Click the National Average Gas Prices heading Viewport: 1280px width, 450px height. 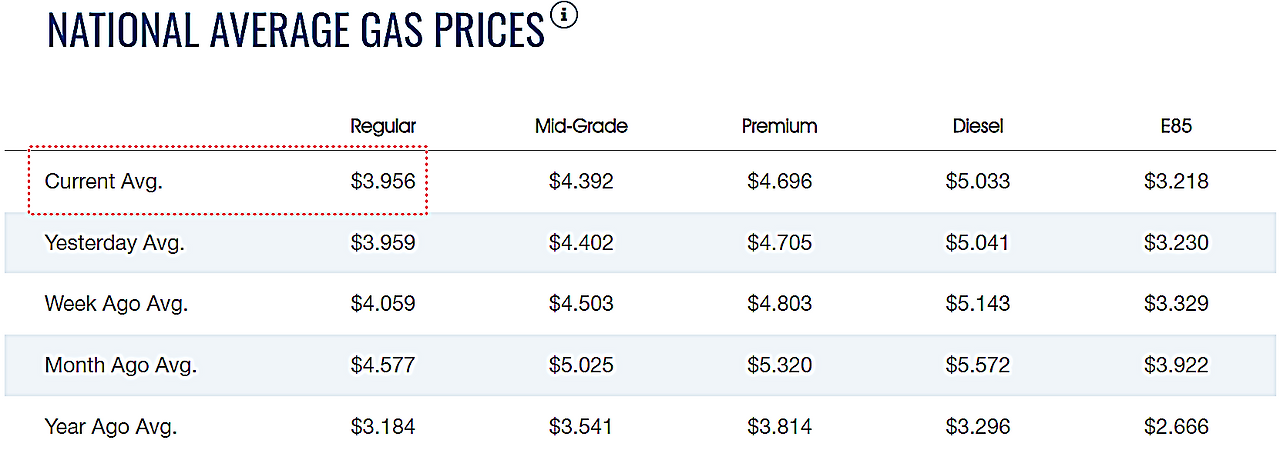coord(296,32)
